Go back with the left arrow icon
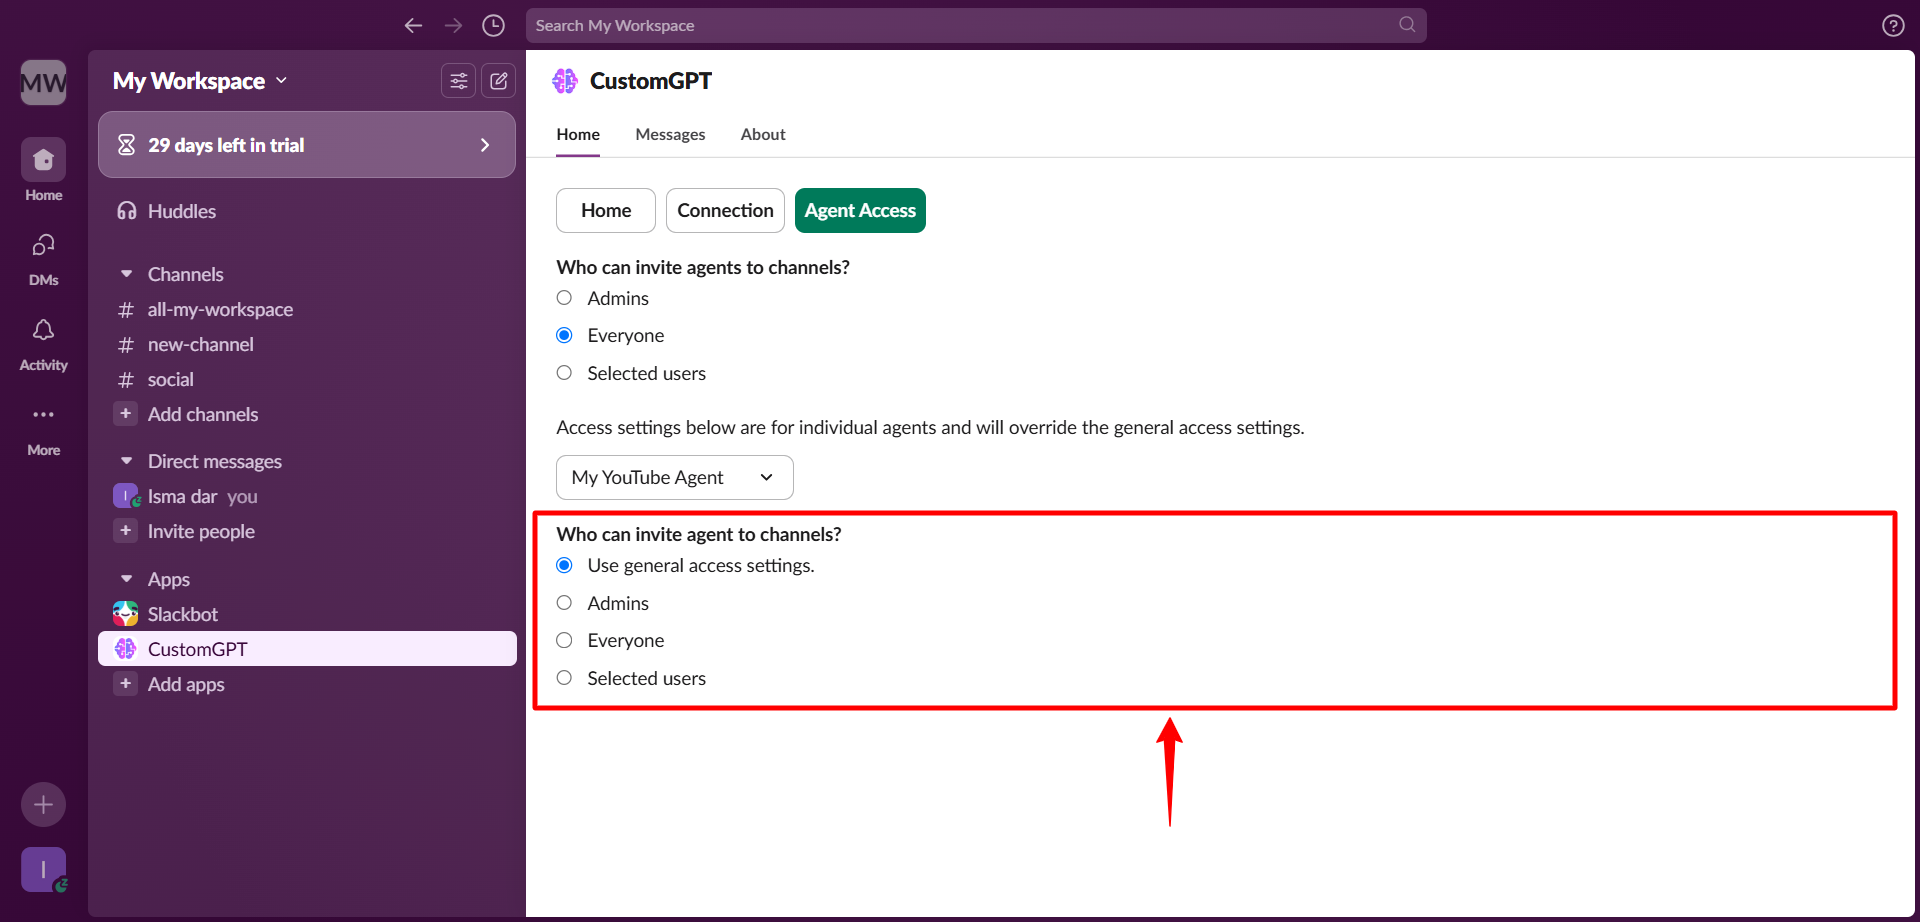The image size is (1920, 922). [413, 25]
